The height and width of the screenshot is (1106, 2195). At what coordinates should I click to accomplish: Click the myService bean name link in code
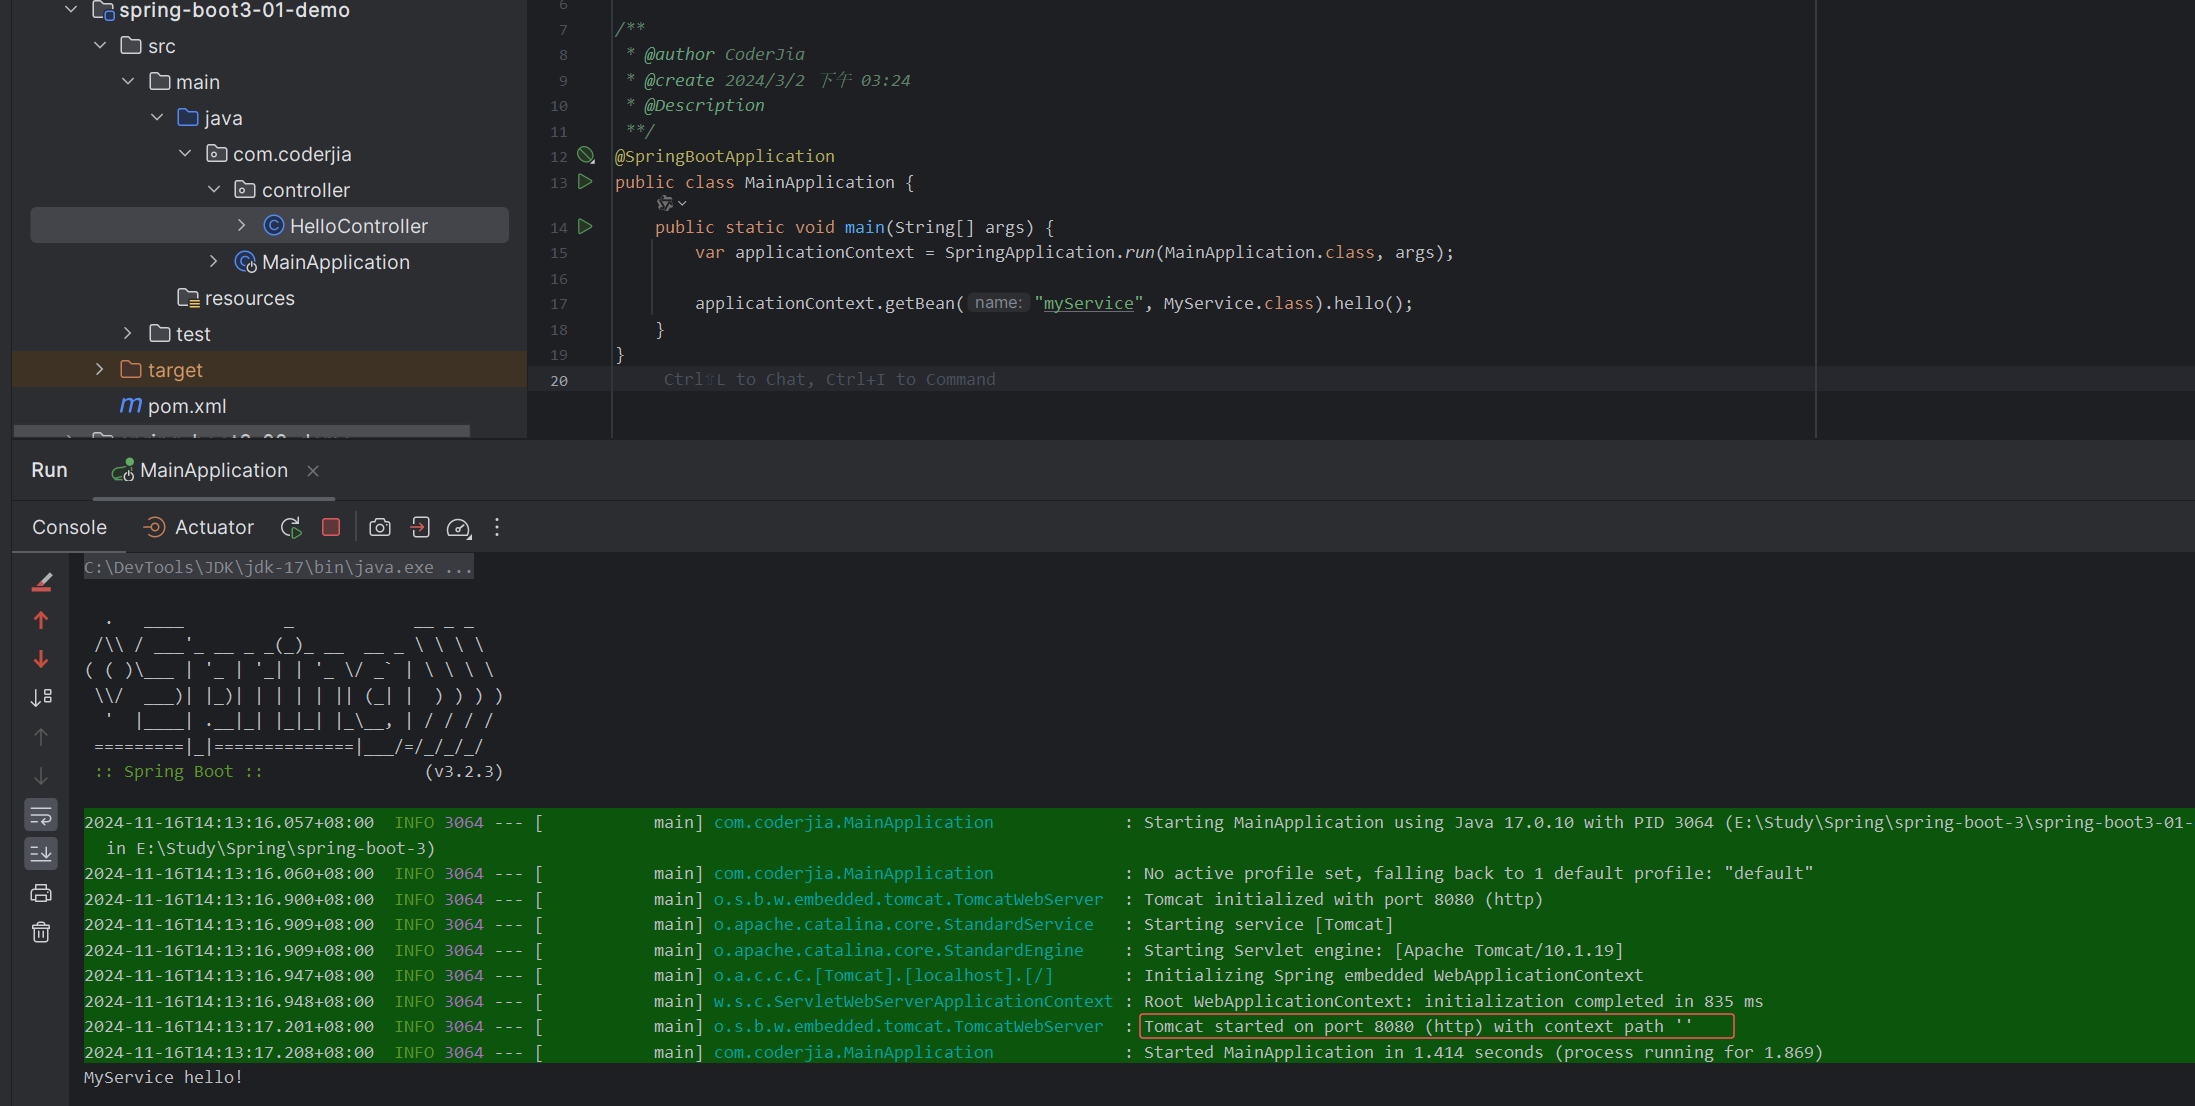click(x=1088, y=303)
